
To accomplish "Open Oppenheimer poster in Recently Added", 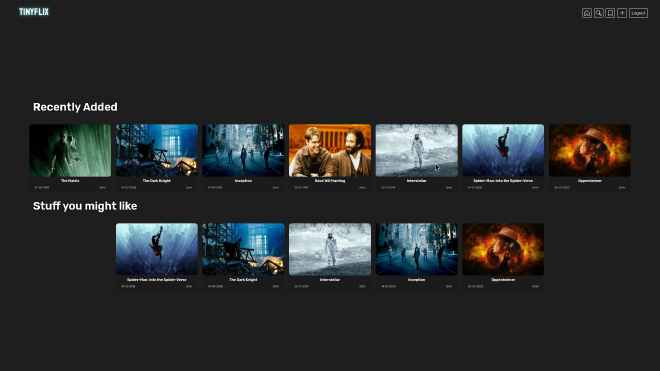I will coord(590,150).
